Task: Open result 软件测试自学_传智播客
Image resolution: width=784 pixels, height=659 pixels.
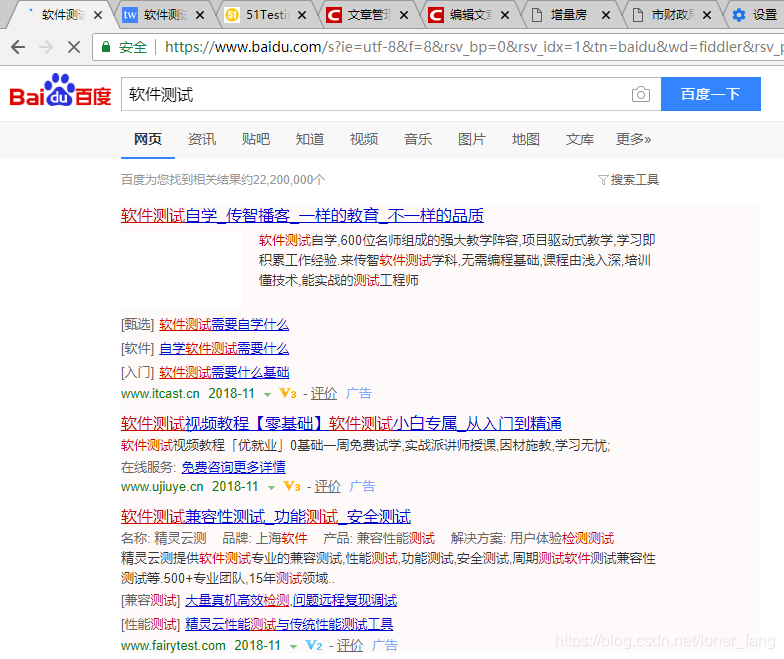Action: 302,216
